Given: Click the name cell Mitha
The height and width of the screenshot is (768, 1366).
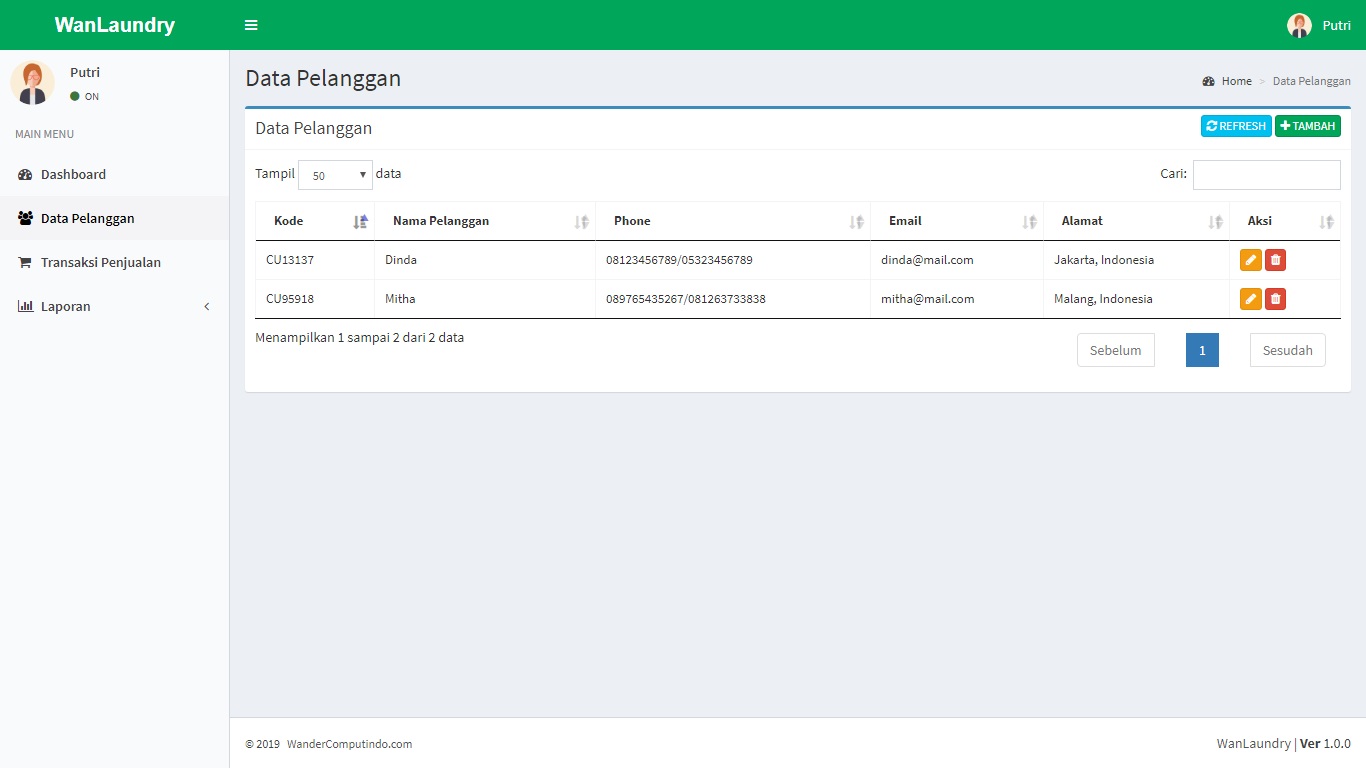Looking at the screenshot, I should 400,299.
